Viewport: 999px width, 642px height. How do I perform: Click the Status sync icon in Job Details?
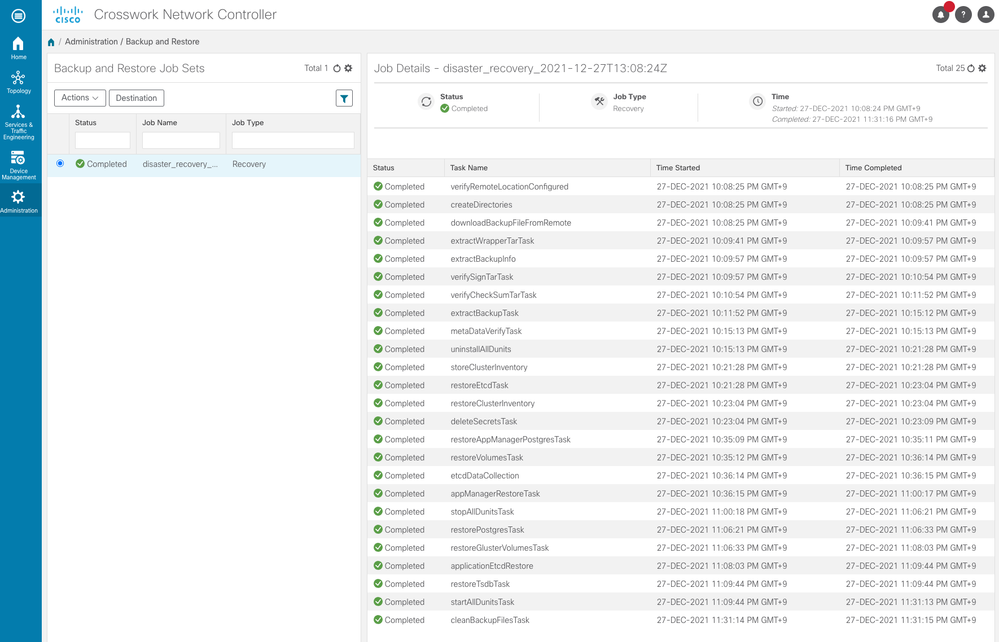coord(426,102)
